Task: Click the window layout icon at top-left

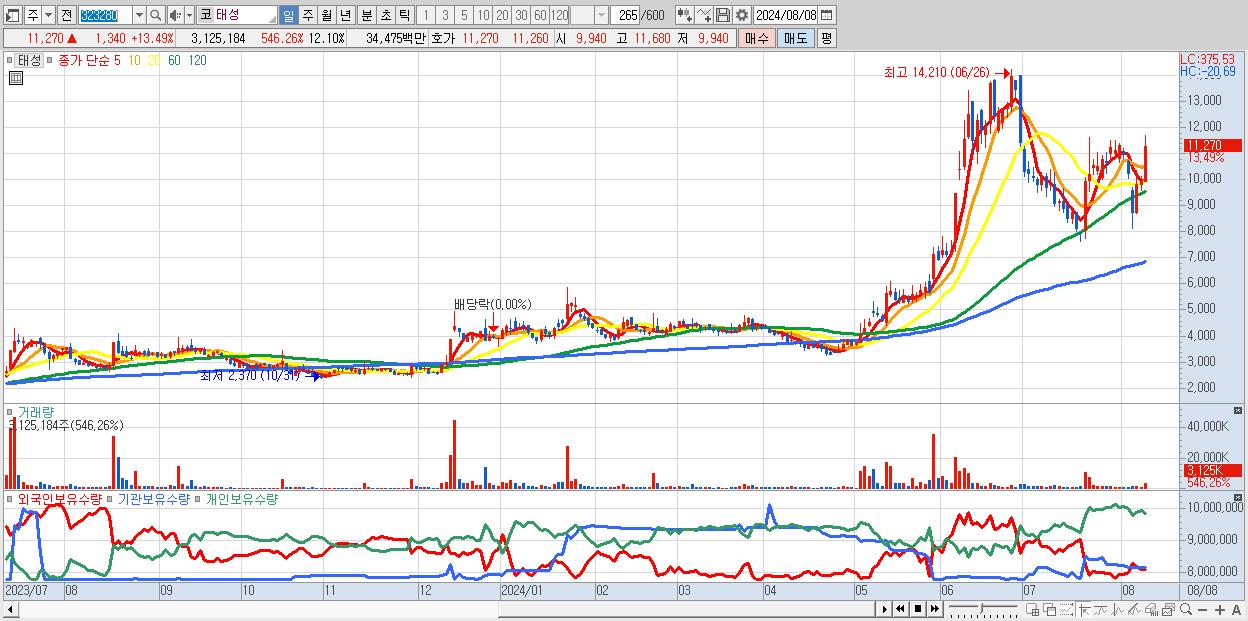Action: point(13,15)
